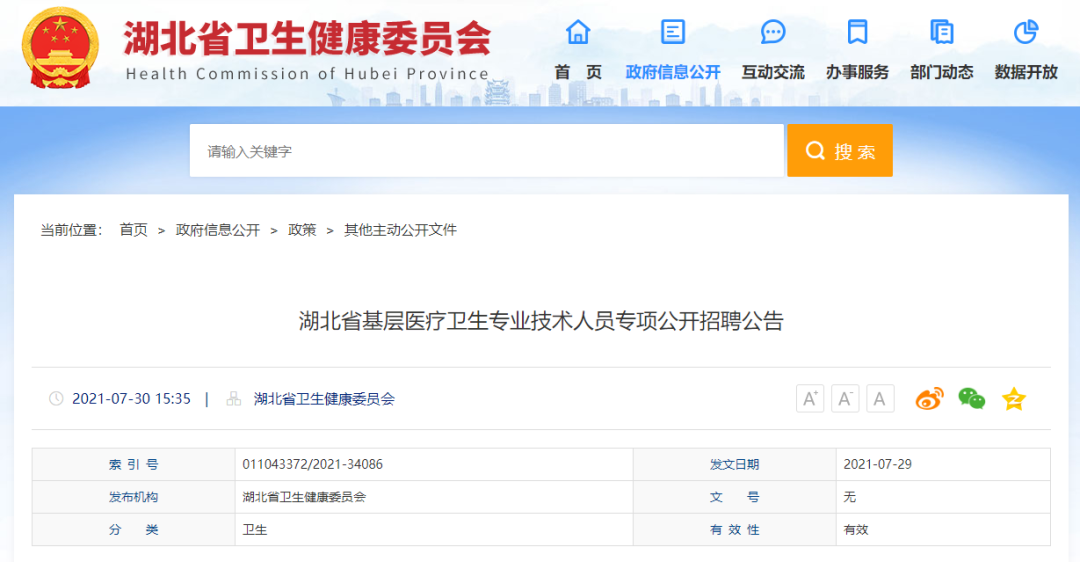Click the government information disclosure document icon
Viewport: 1080px width, 562px height.
[x=673, y=32]
